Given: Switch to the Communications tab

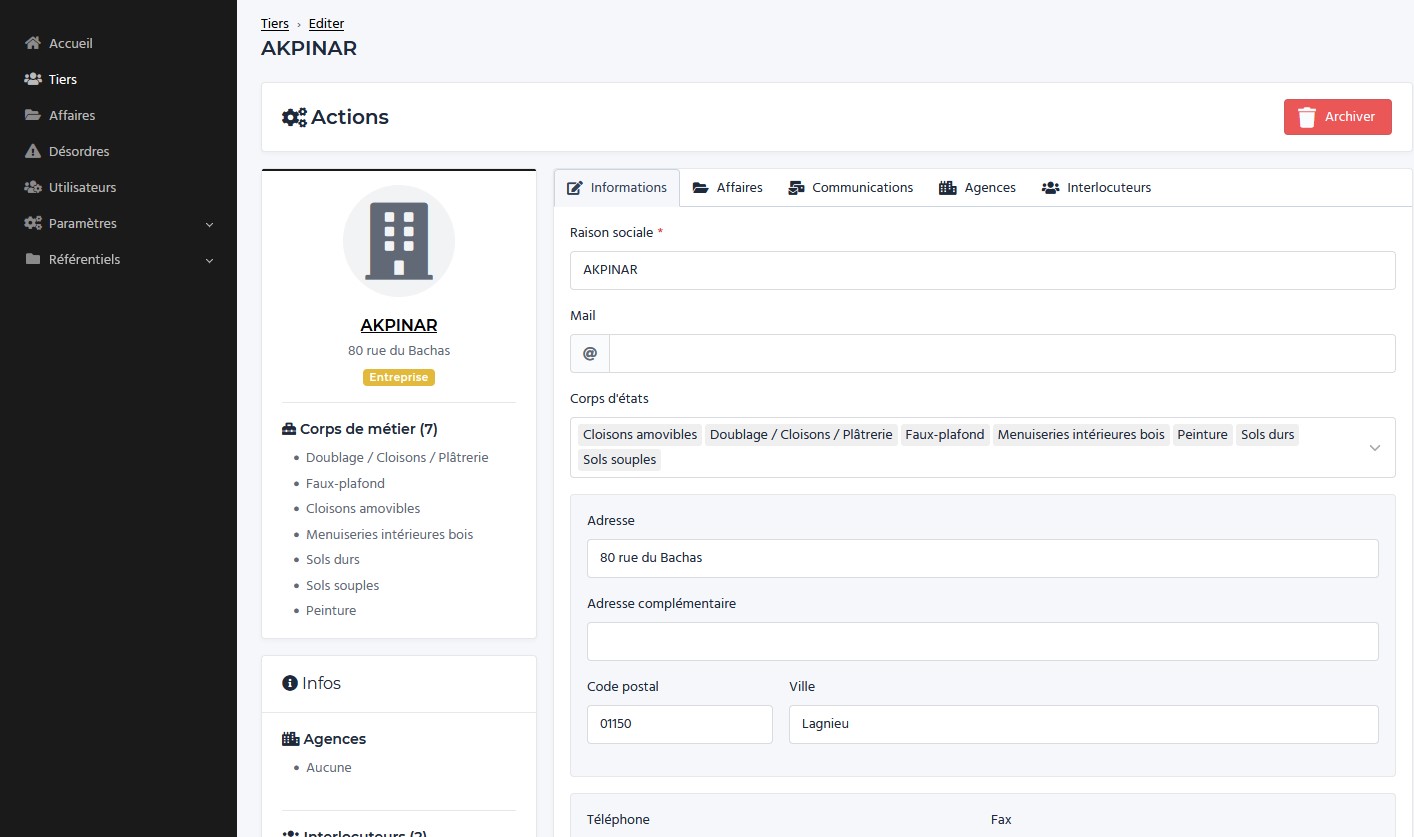Looking at the screenshot, I should (x=851, y=188).
